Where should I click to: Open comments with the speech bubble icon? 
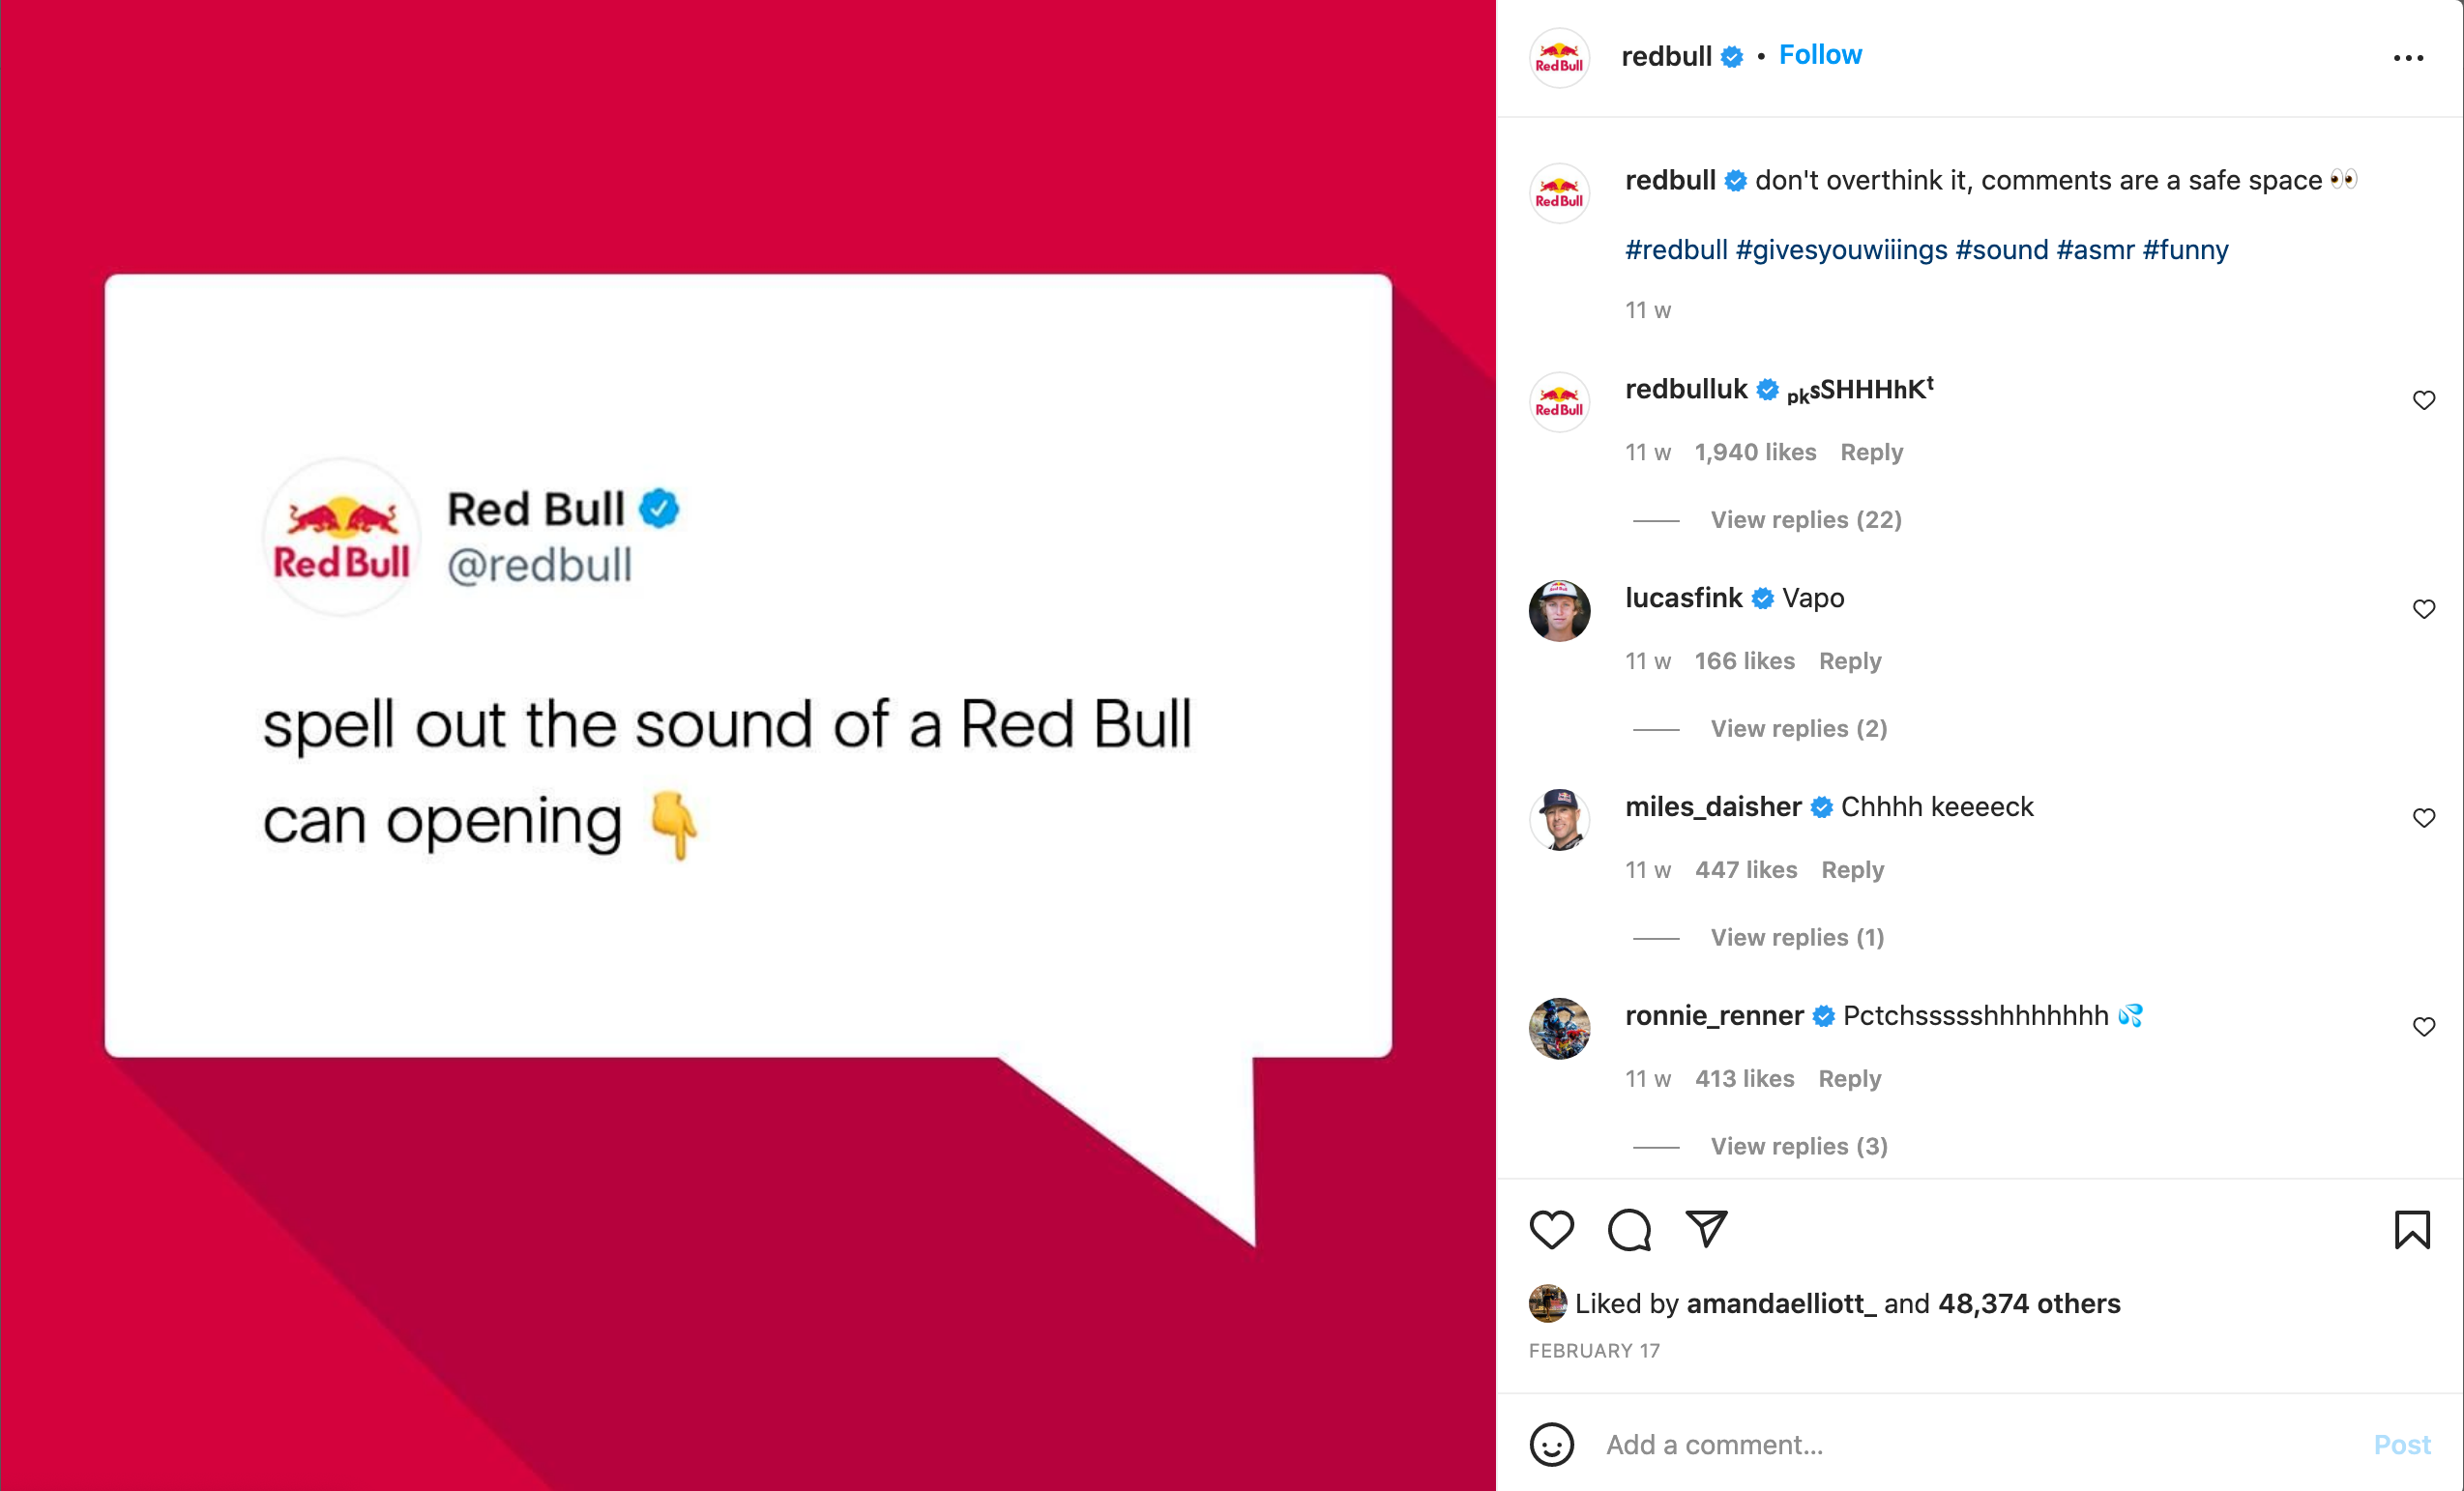coord(1629,1229)
